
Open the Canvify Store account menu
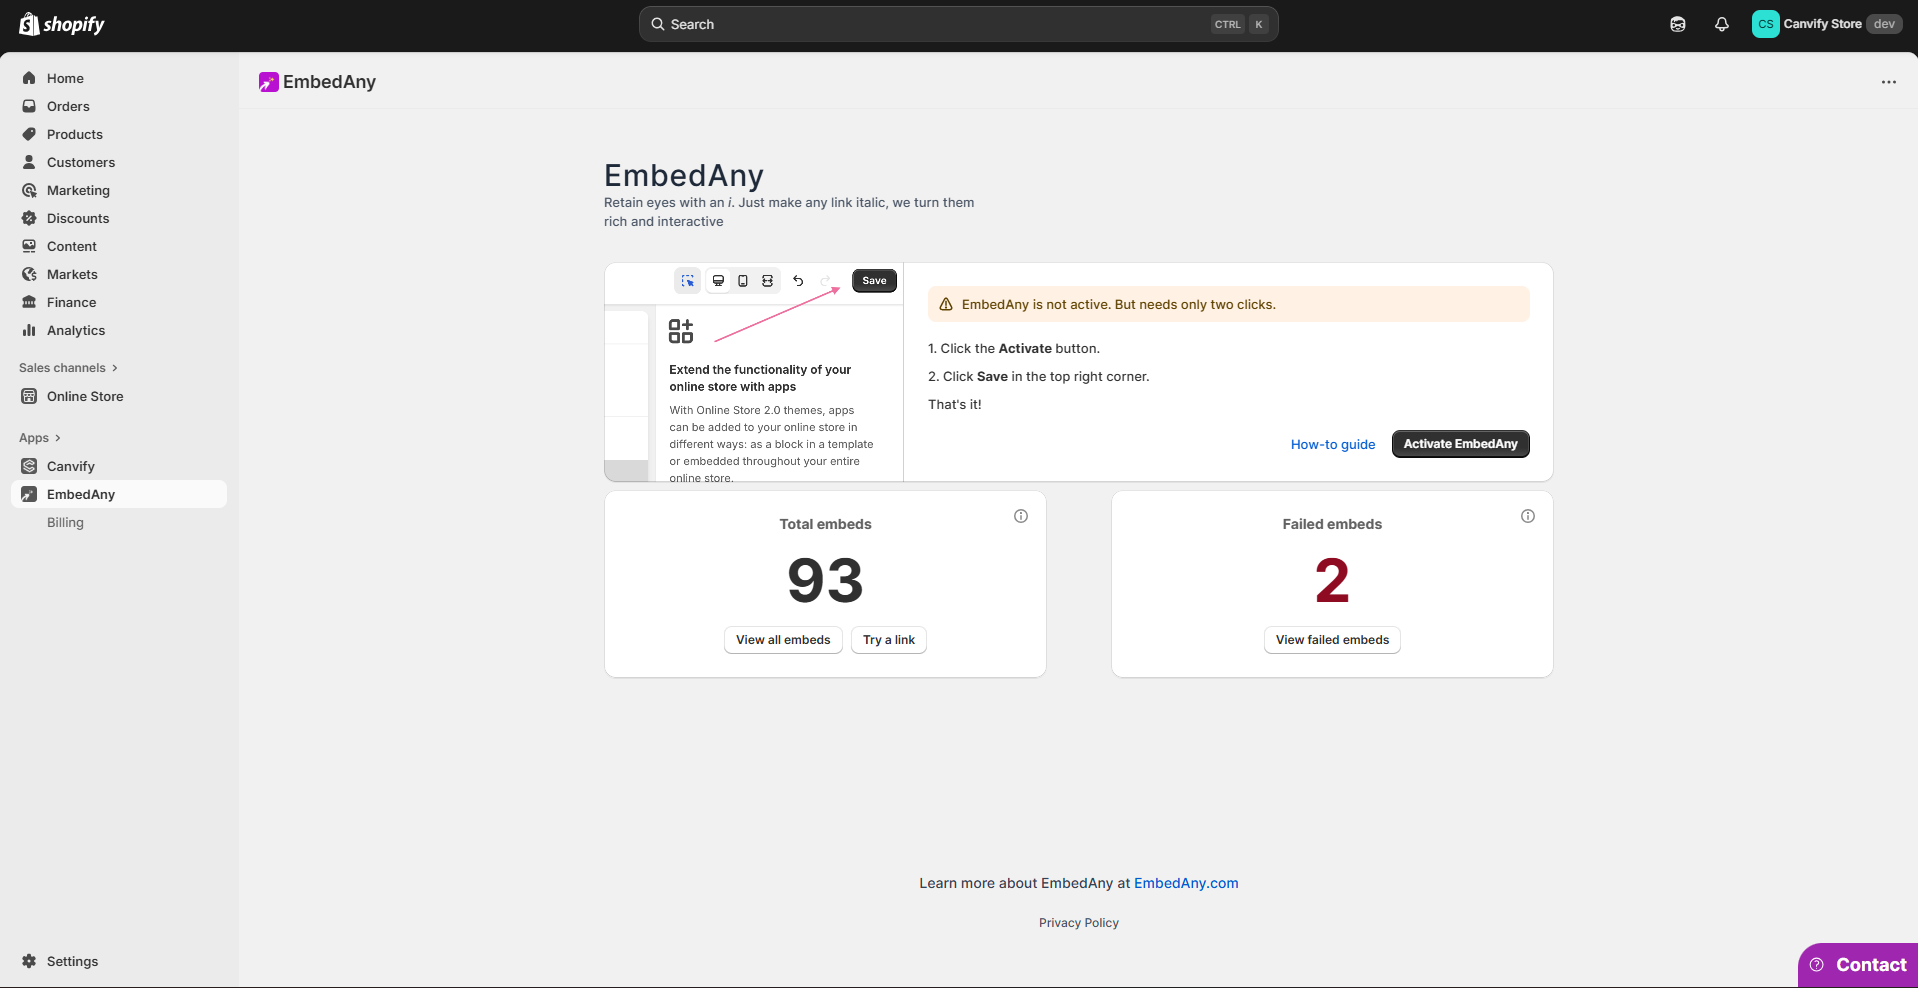click(x=1825, y=24)
